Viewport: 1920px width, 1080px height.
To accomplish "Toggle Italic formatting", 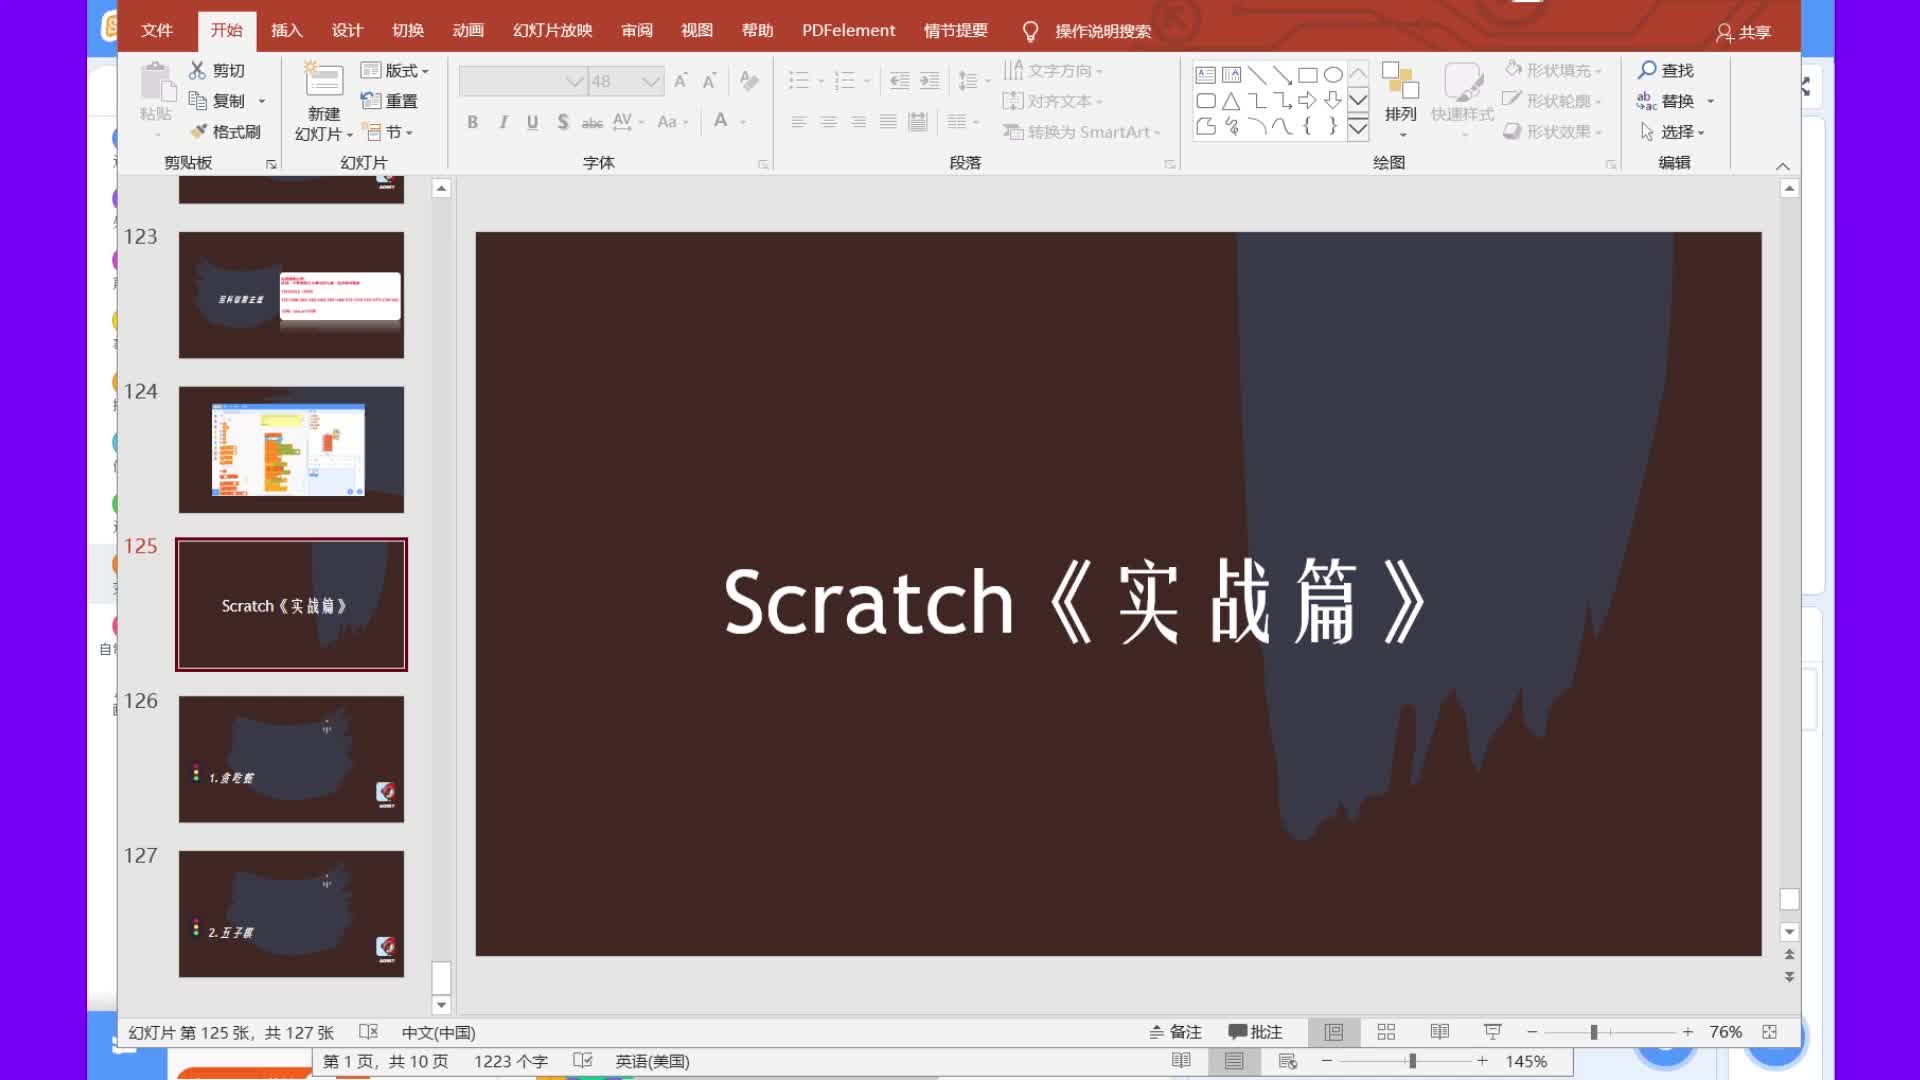I will [503, 122].
